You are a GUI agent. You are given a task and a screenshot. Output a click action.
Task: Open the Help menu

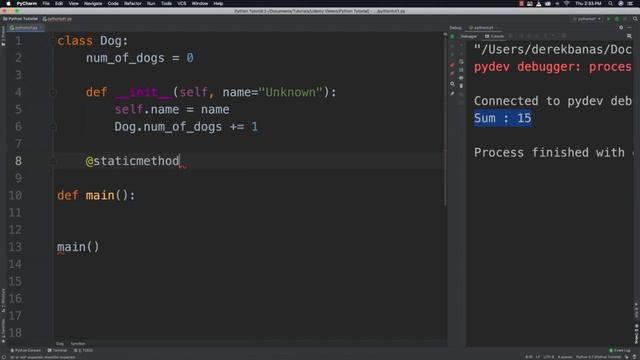[218, 3]
